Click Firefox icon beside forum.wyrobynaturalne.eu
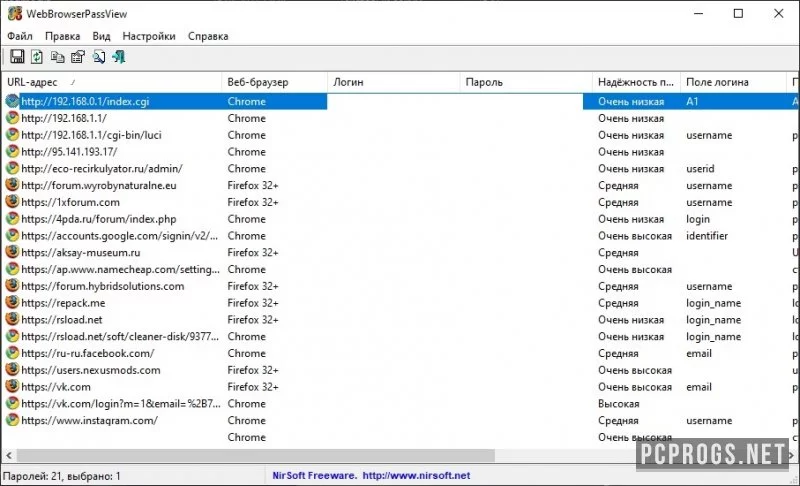Image resolution: width=800 pixels, height=486 pixels. click(x=12, y=185)
